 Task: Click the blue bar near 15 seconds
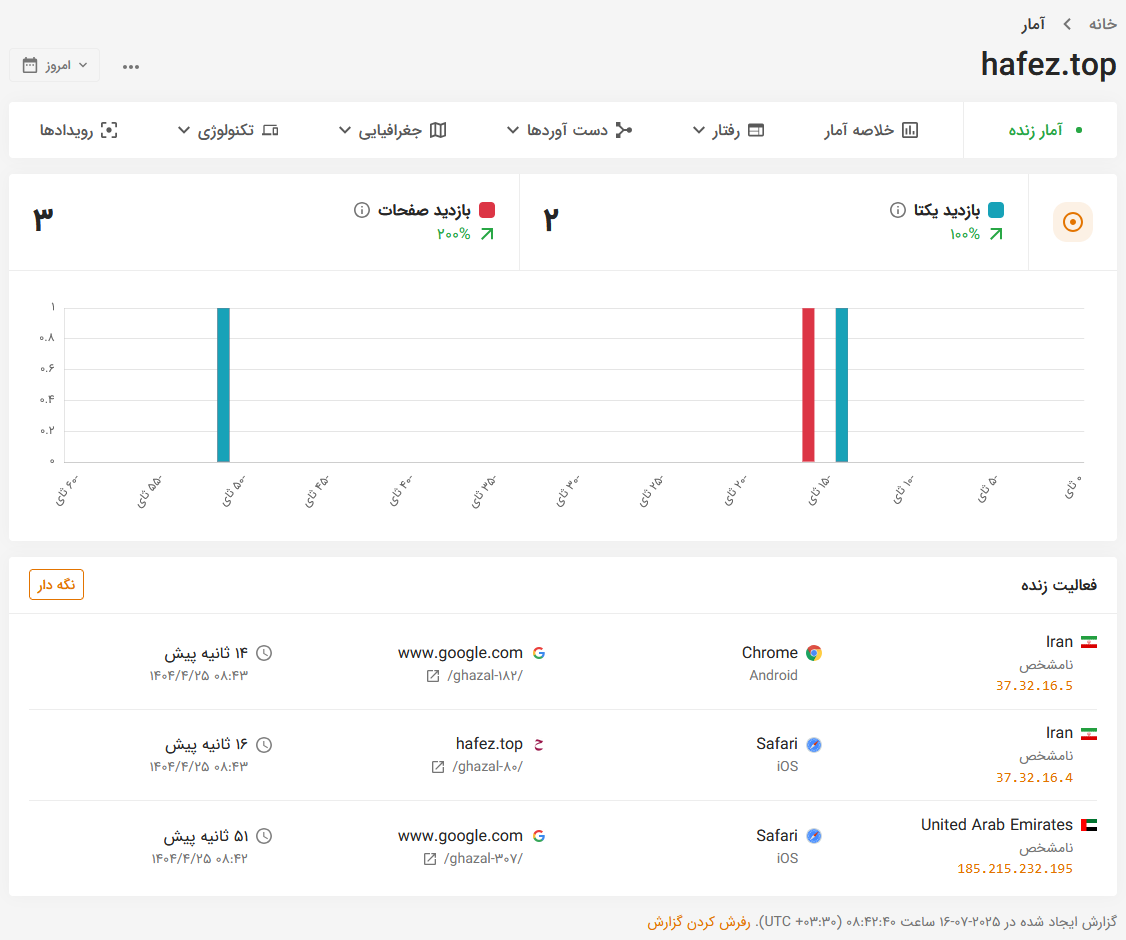click(842, 385)
